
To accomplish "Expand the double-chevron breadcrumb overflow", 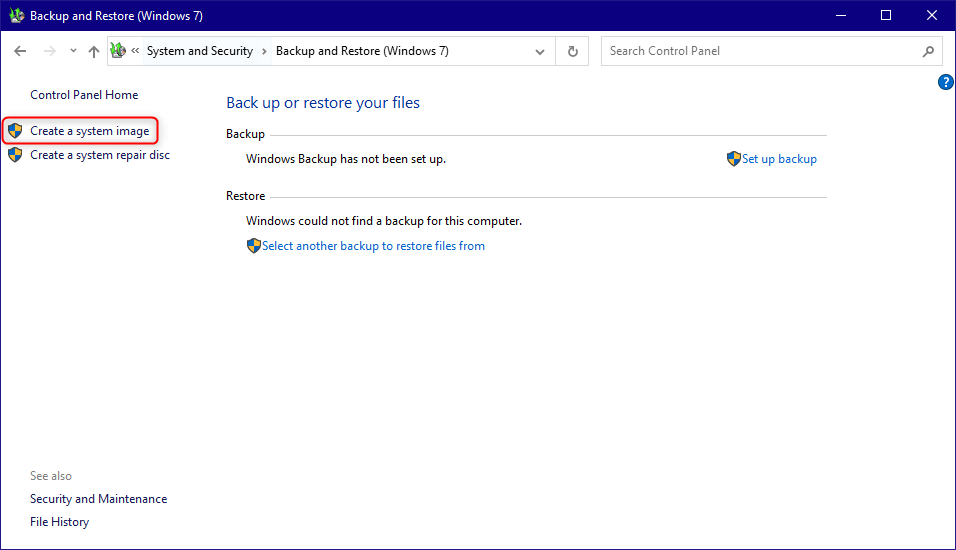I will point(135,51).
